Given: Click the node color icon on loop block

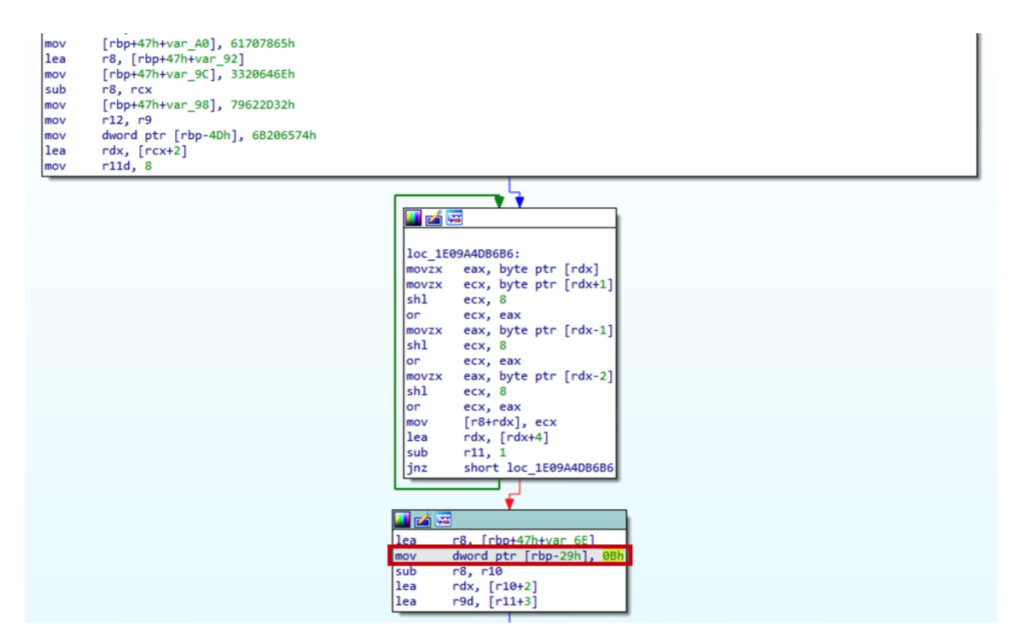Looking at the screenshot, I should [414, 218].
